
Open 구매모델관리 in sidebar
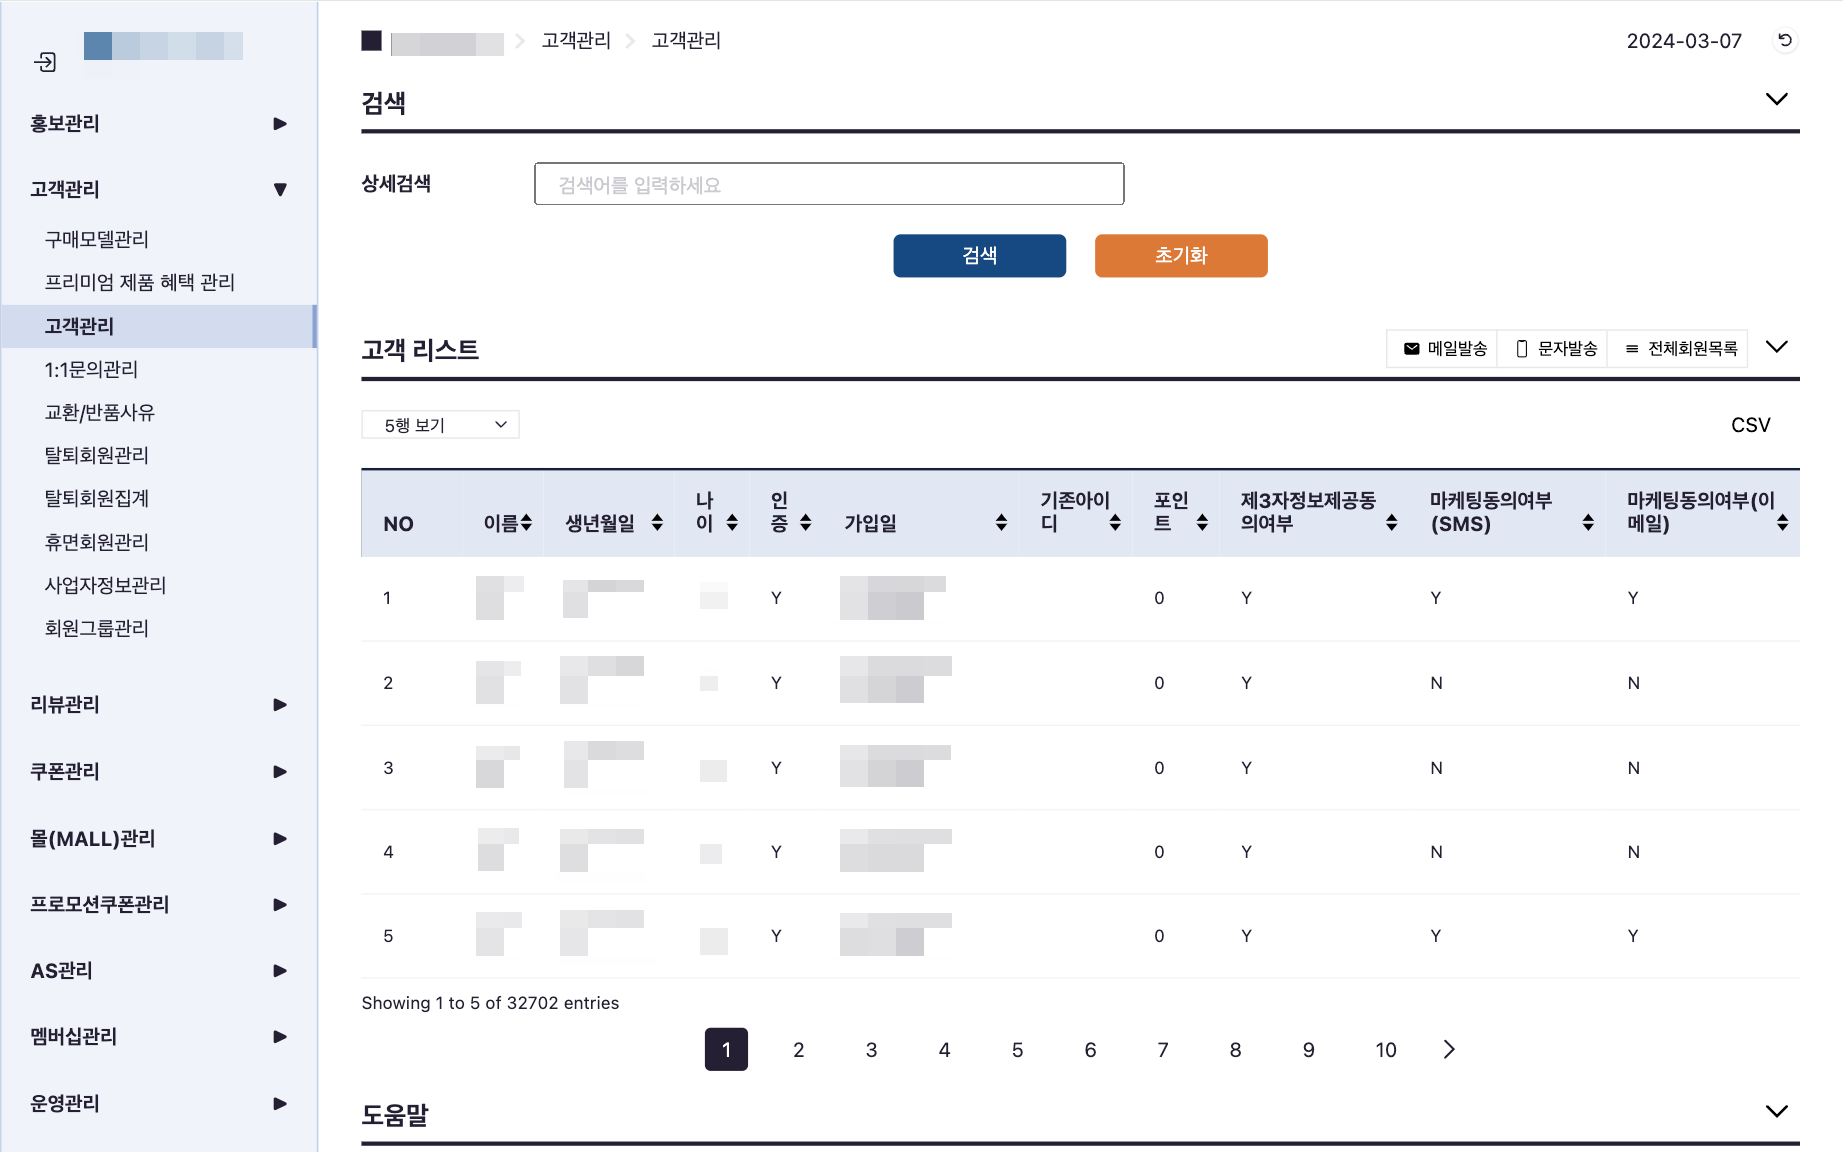pos(97,239)
